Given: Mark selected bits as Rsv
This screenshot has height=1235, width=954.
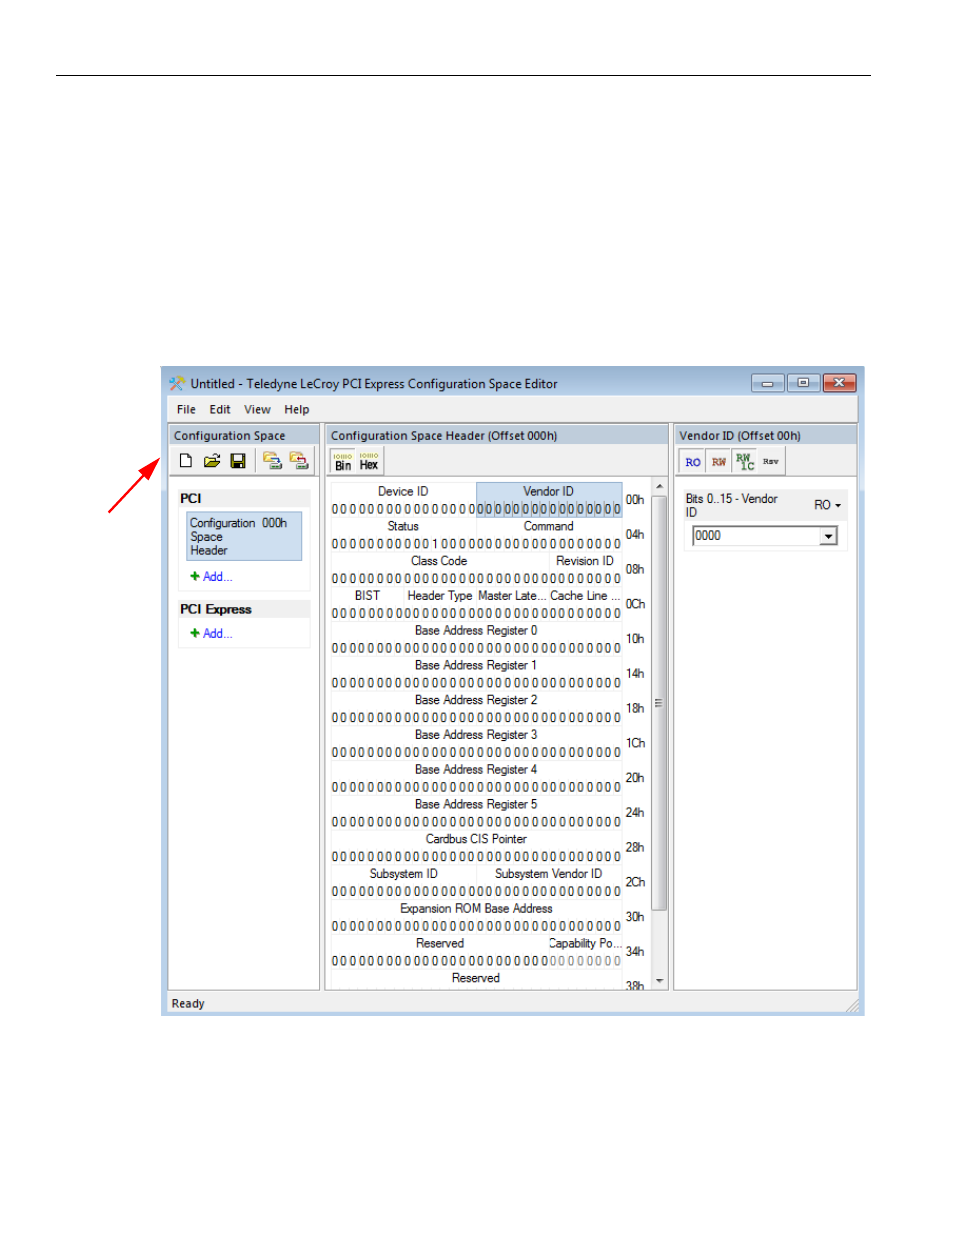Looking at the screenshot, I should [x=771, y=462].
